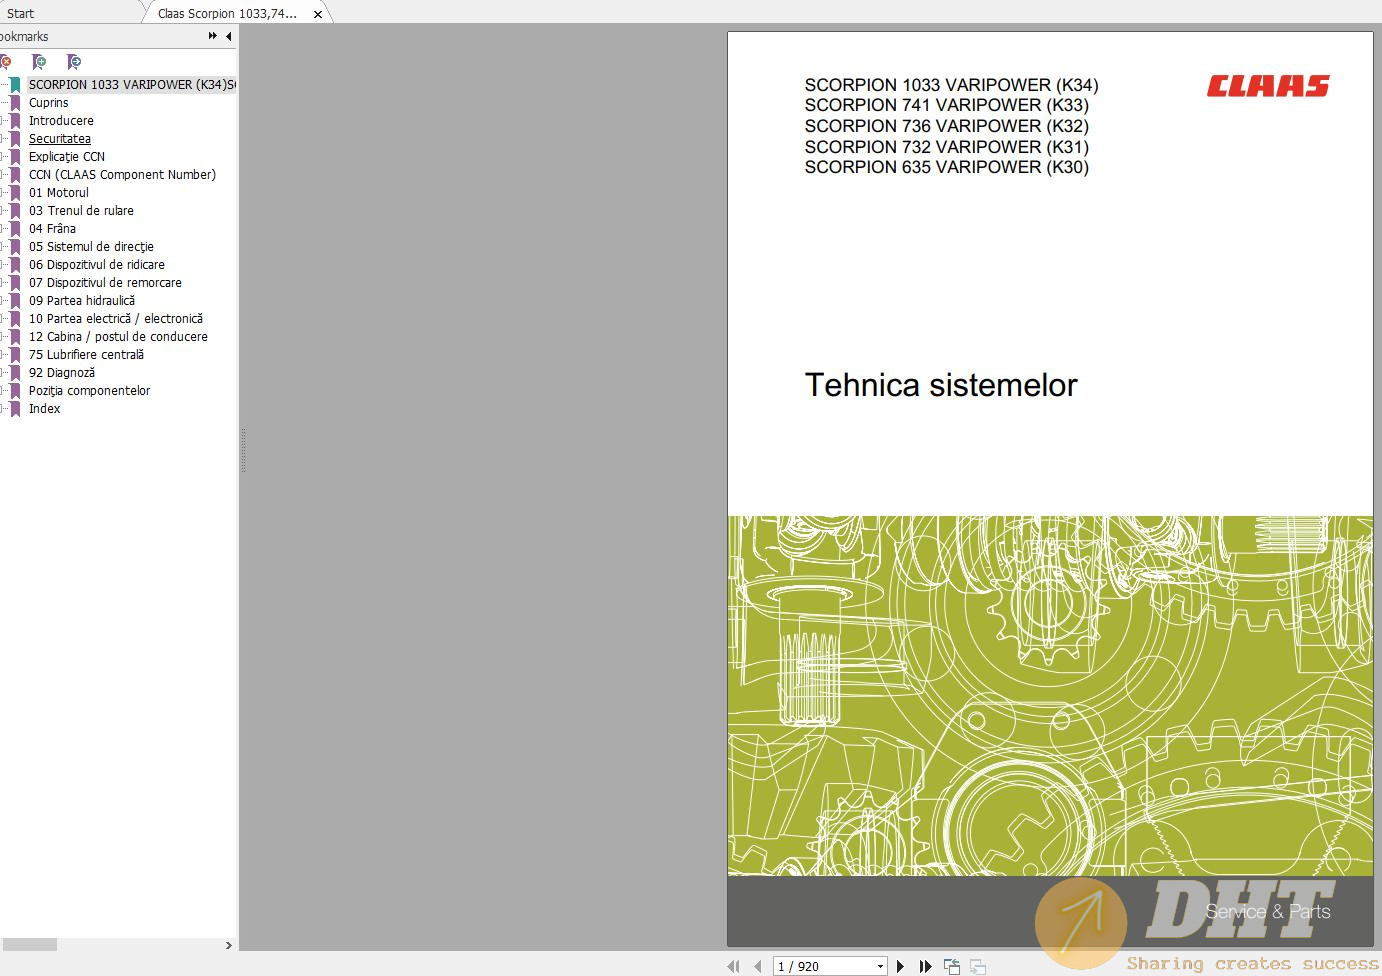Click the previous view icon
Image resolution: width=1382 pixels, height=976 pixels.
tap(952, 966)
